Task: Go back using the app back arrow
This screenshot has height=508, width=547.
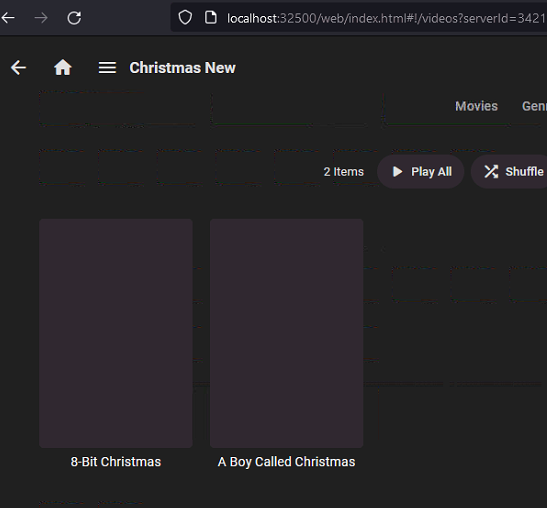Action: click(18, 67)
